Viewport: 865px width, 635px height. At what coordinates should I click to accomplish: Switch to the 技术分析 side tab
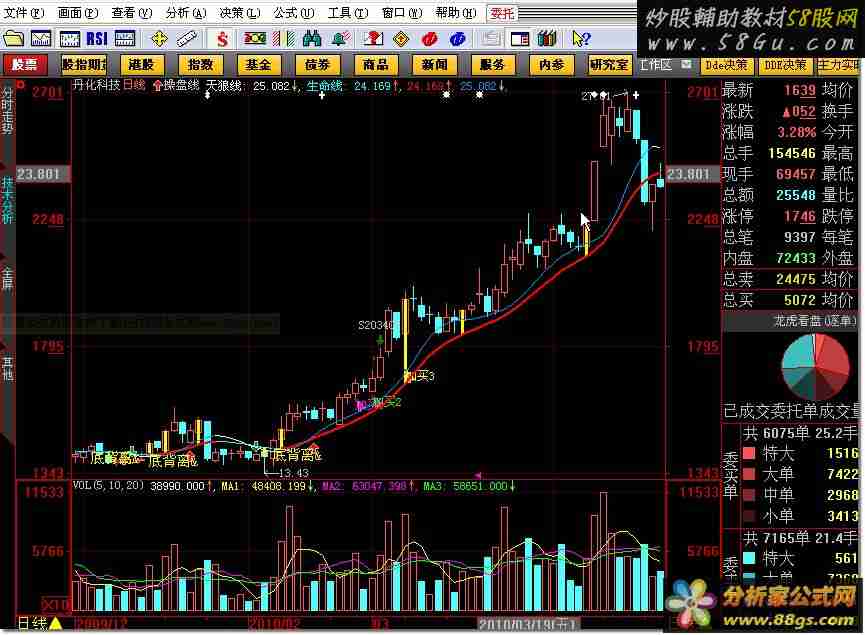click(7, 200)
